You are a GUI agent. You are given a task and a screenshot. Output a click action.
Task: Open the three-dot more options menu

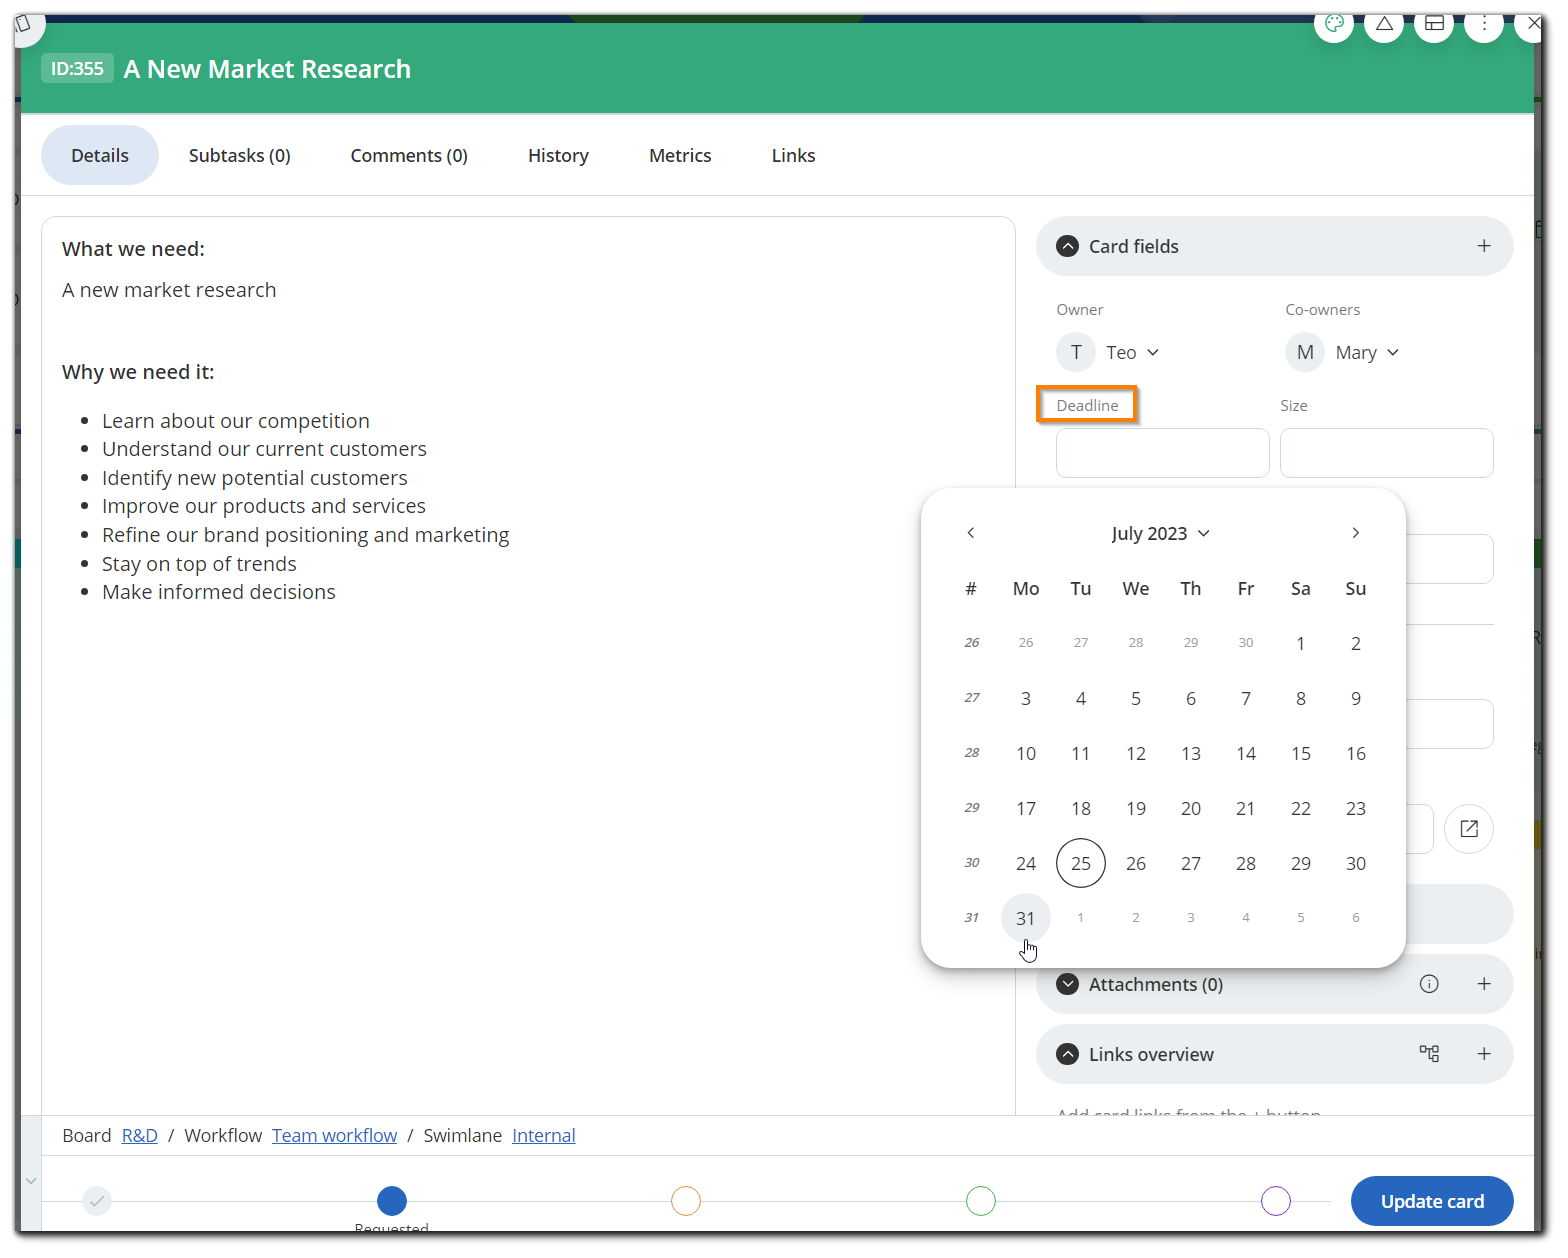click(1484, 24)
